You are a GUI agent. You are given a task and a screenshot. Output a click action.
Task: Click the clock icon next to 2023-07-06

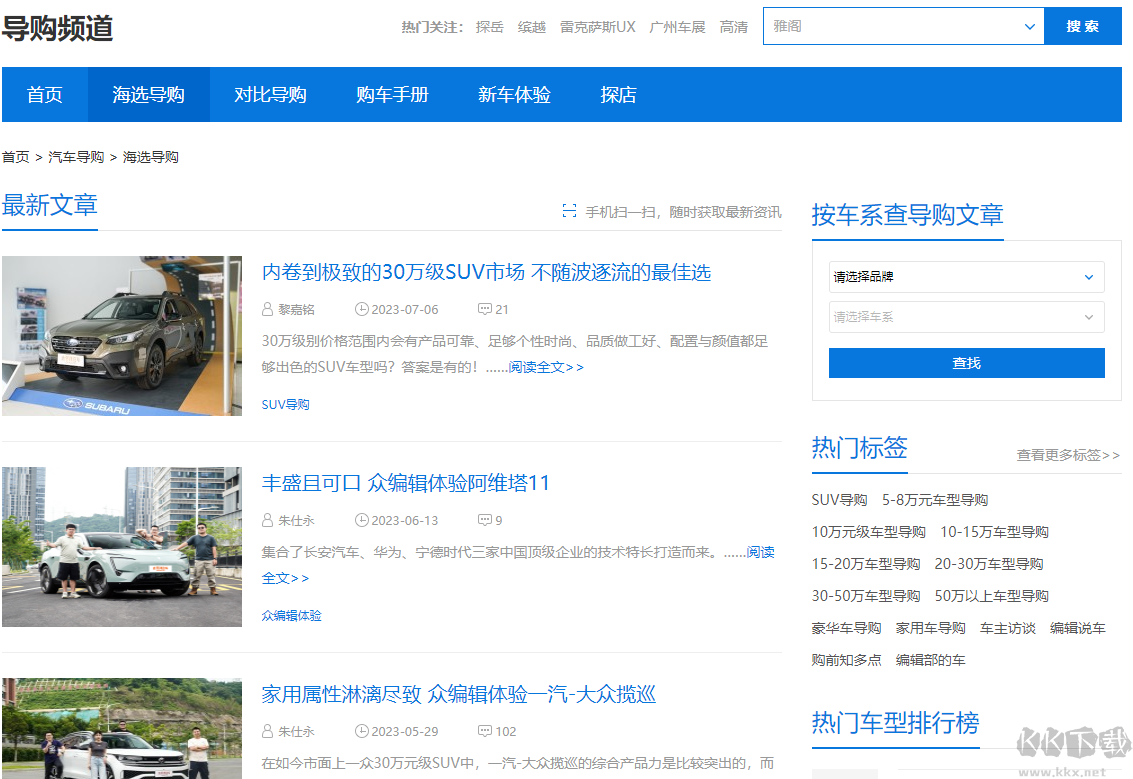coord(362,309)
